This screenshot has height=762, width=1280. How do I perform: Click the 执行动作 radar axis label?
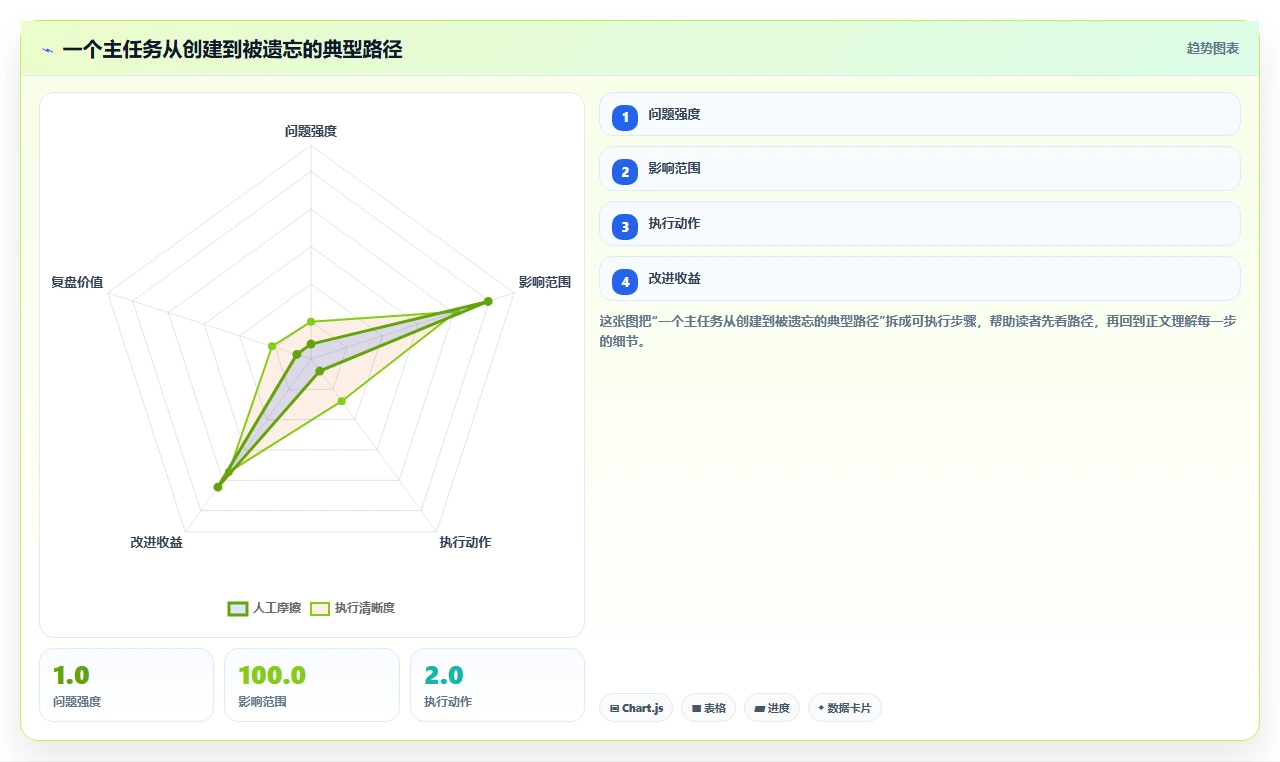pos(465,542)
